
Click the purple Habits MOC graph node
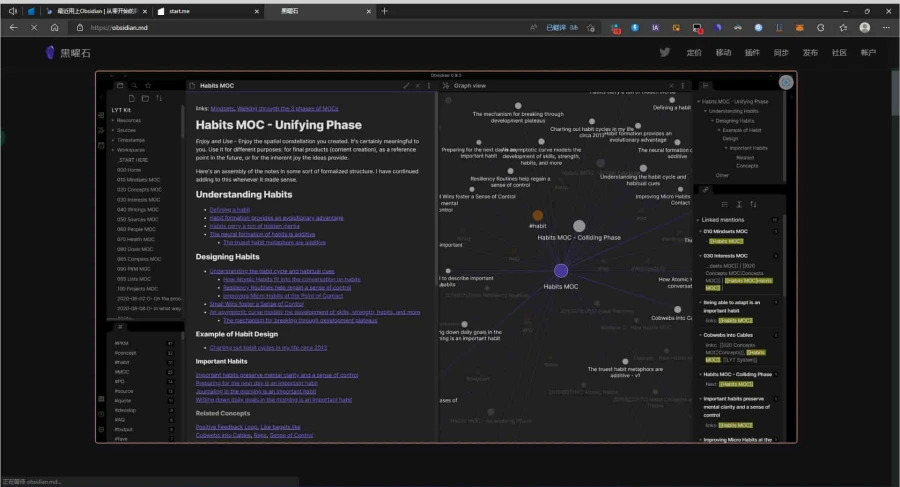click(x=561, y=270)
